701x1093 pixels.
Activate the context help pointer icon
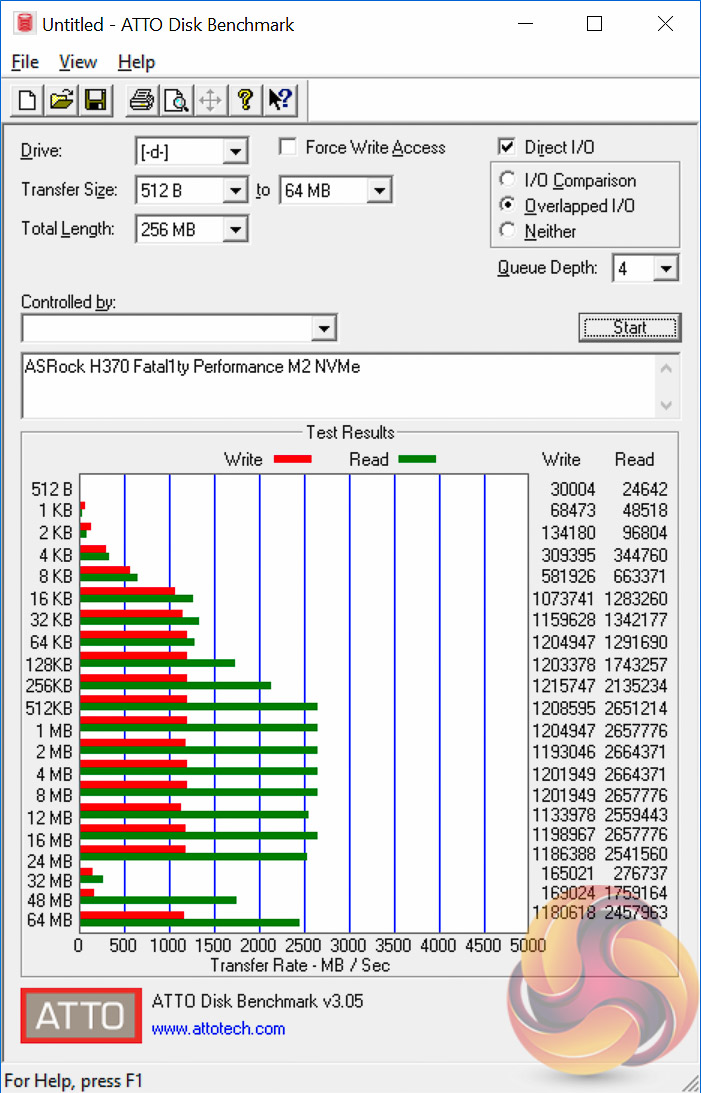tap(280, 100)
